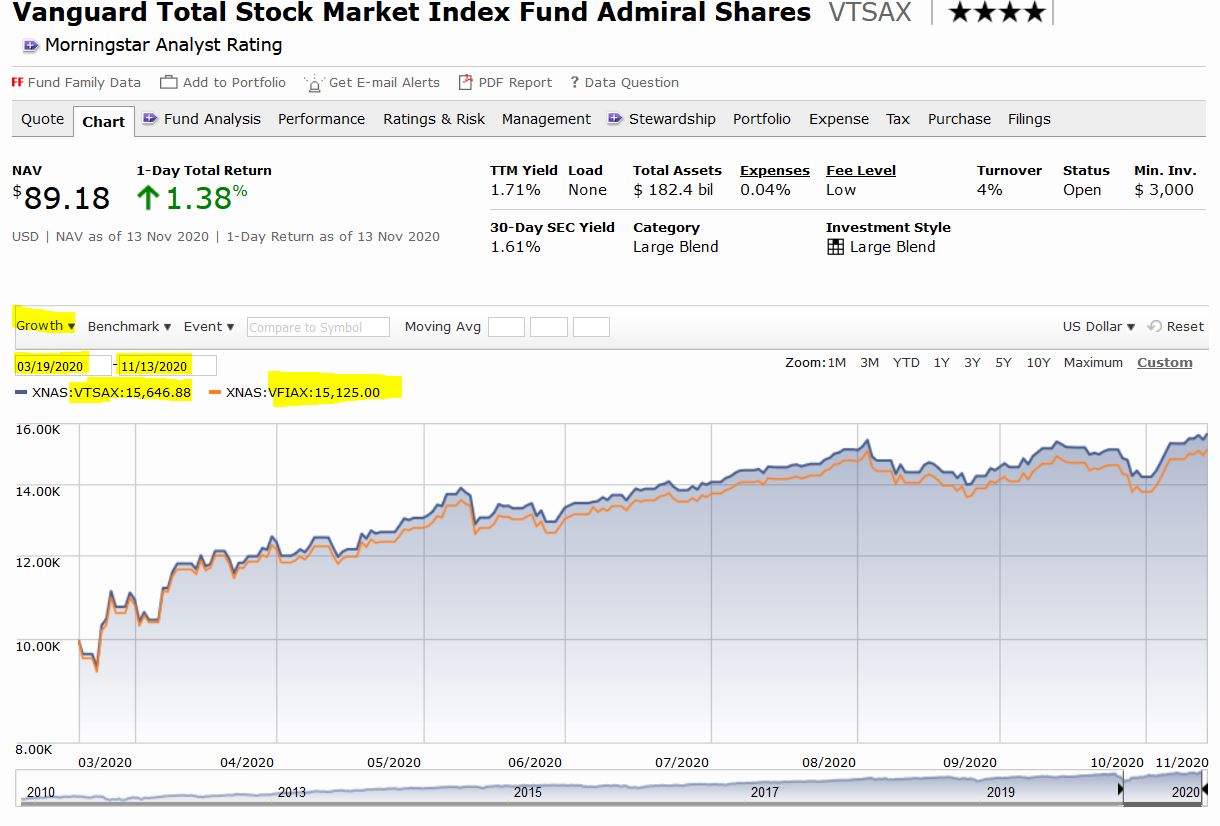This screenshot has height=826, width=1220.
Task: Click the four-star Morningstar rating
Action: tap(996, 13)
